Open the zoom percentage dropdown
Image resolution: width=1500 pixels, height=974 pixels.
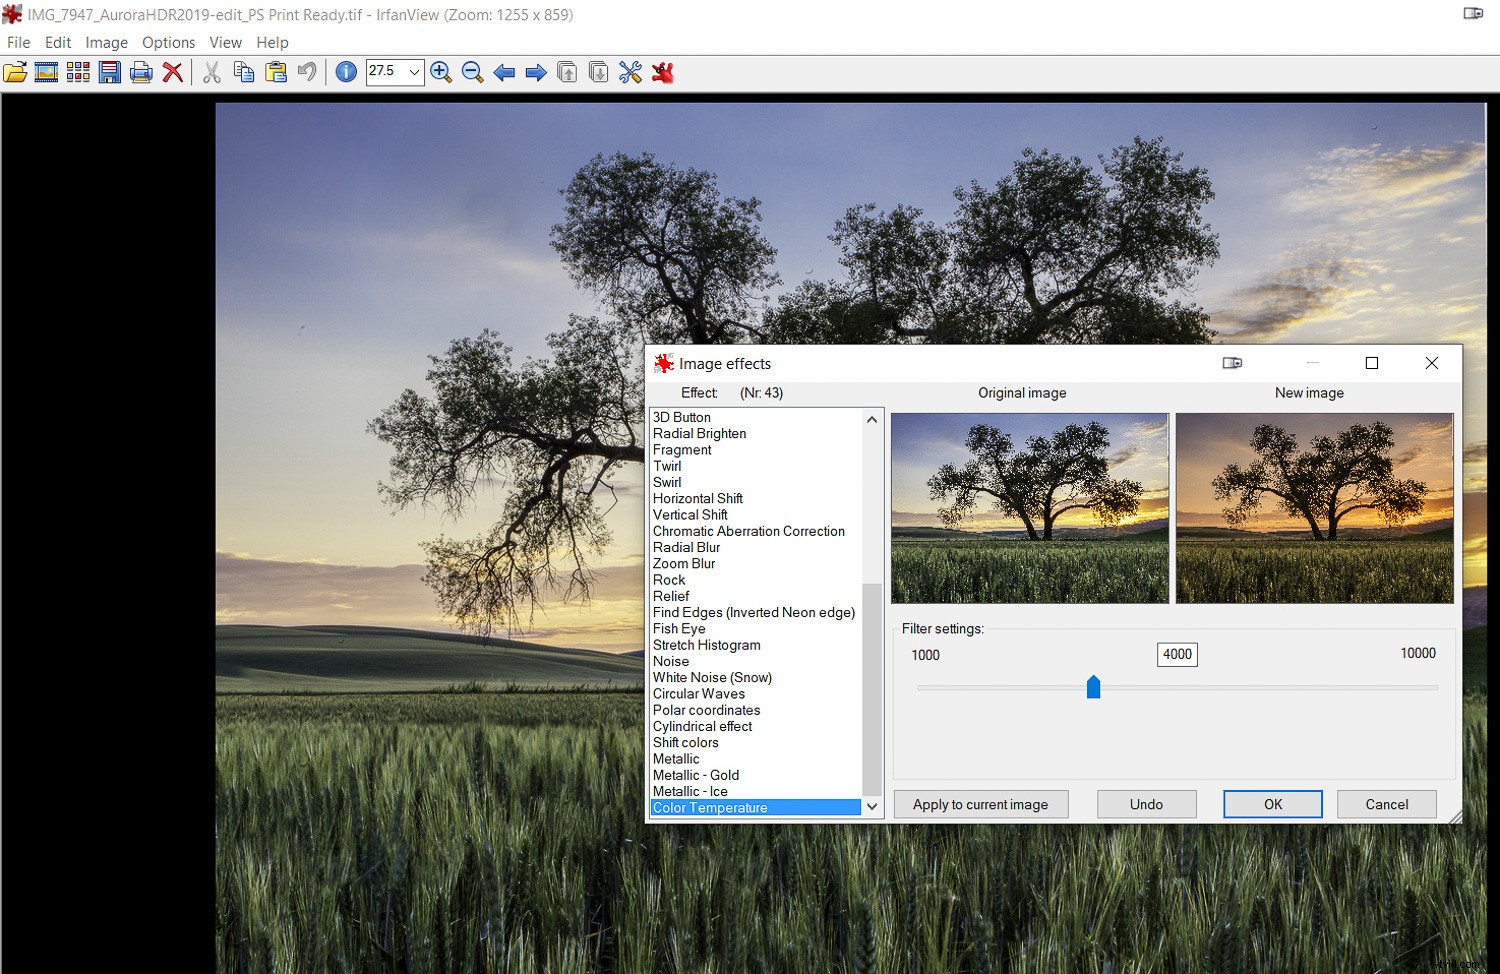(x=414, y=71)
